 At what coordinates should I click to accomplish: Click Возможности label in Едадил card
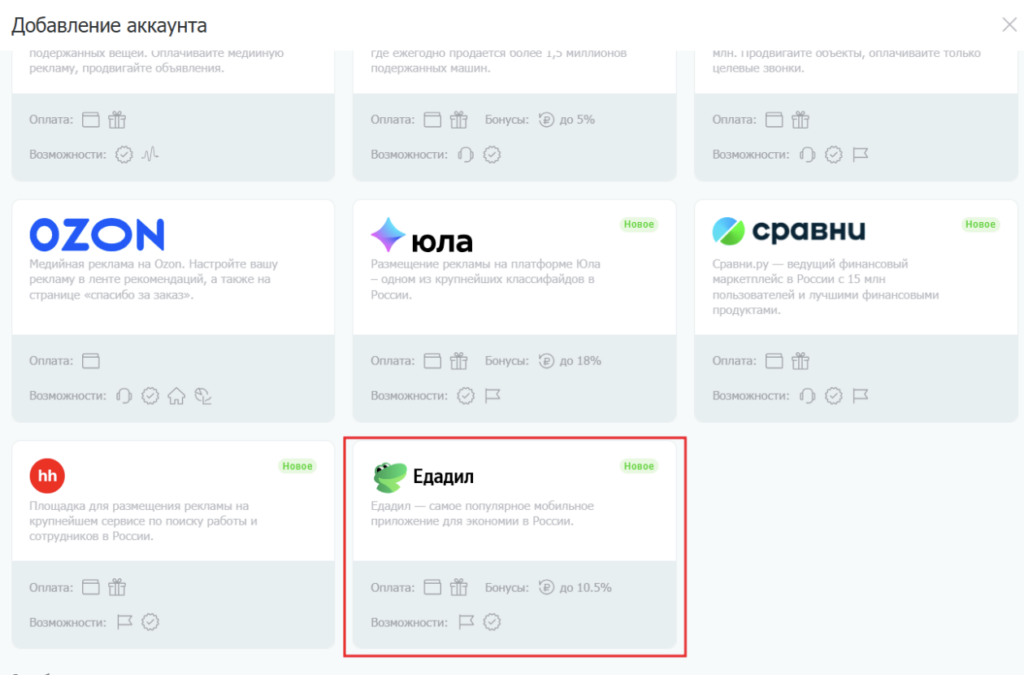(x=409, y=622)
